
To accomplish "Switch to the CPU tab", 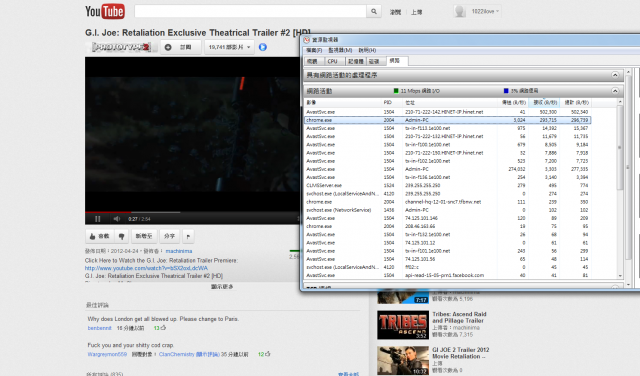I will coord(333,61).
